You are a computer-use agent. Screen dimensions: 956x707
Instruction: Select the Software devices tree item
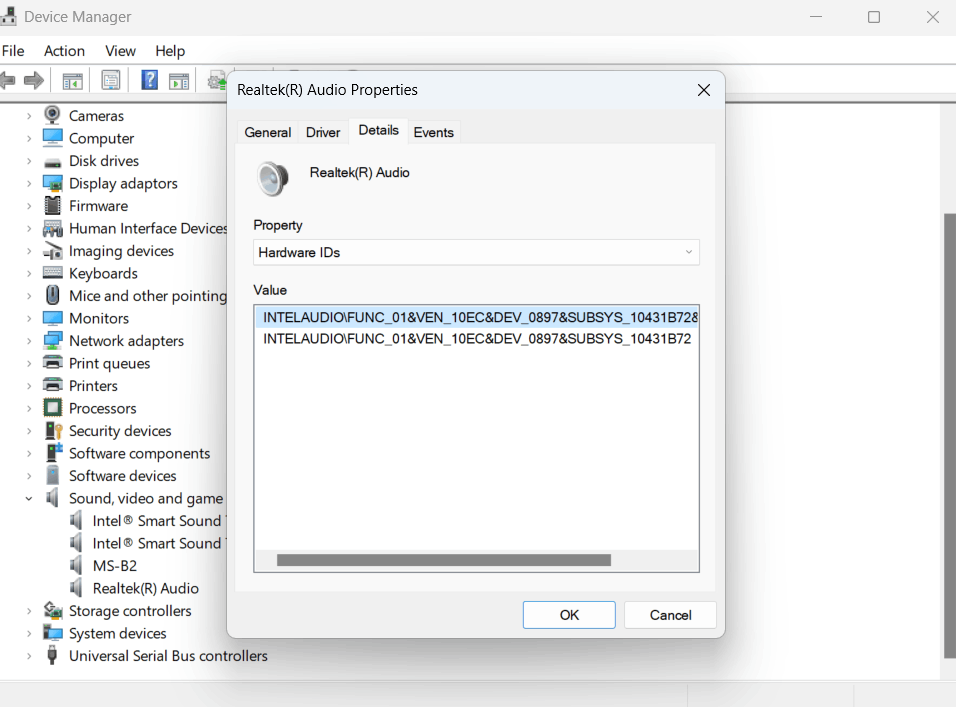123,476
